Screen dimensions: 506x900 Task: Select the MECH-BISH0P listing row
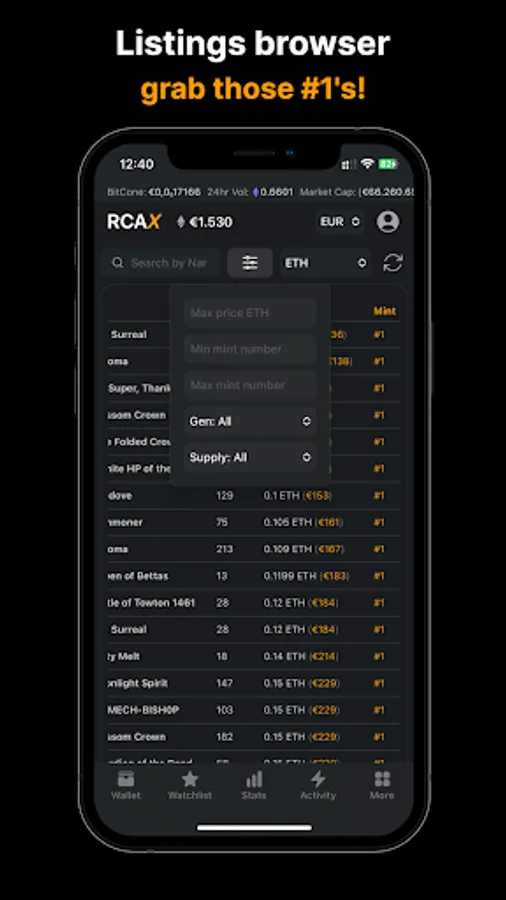click(x=253, y=710)
